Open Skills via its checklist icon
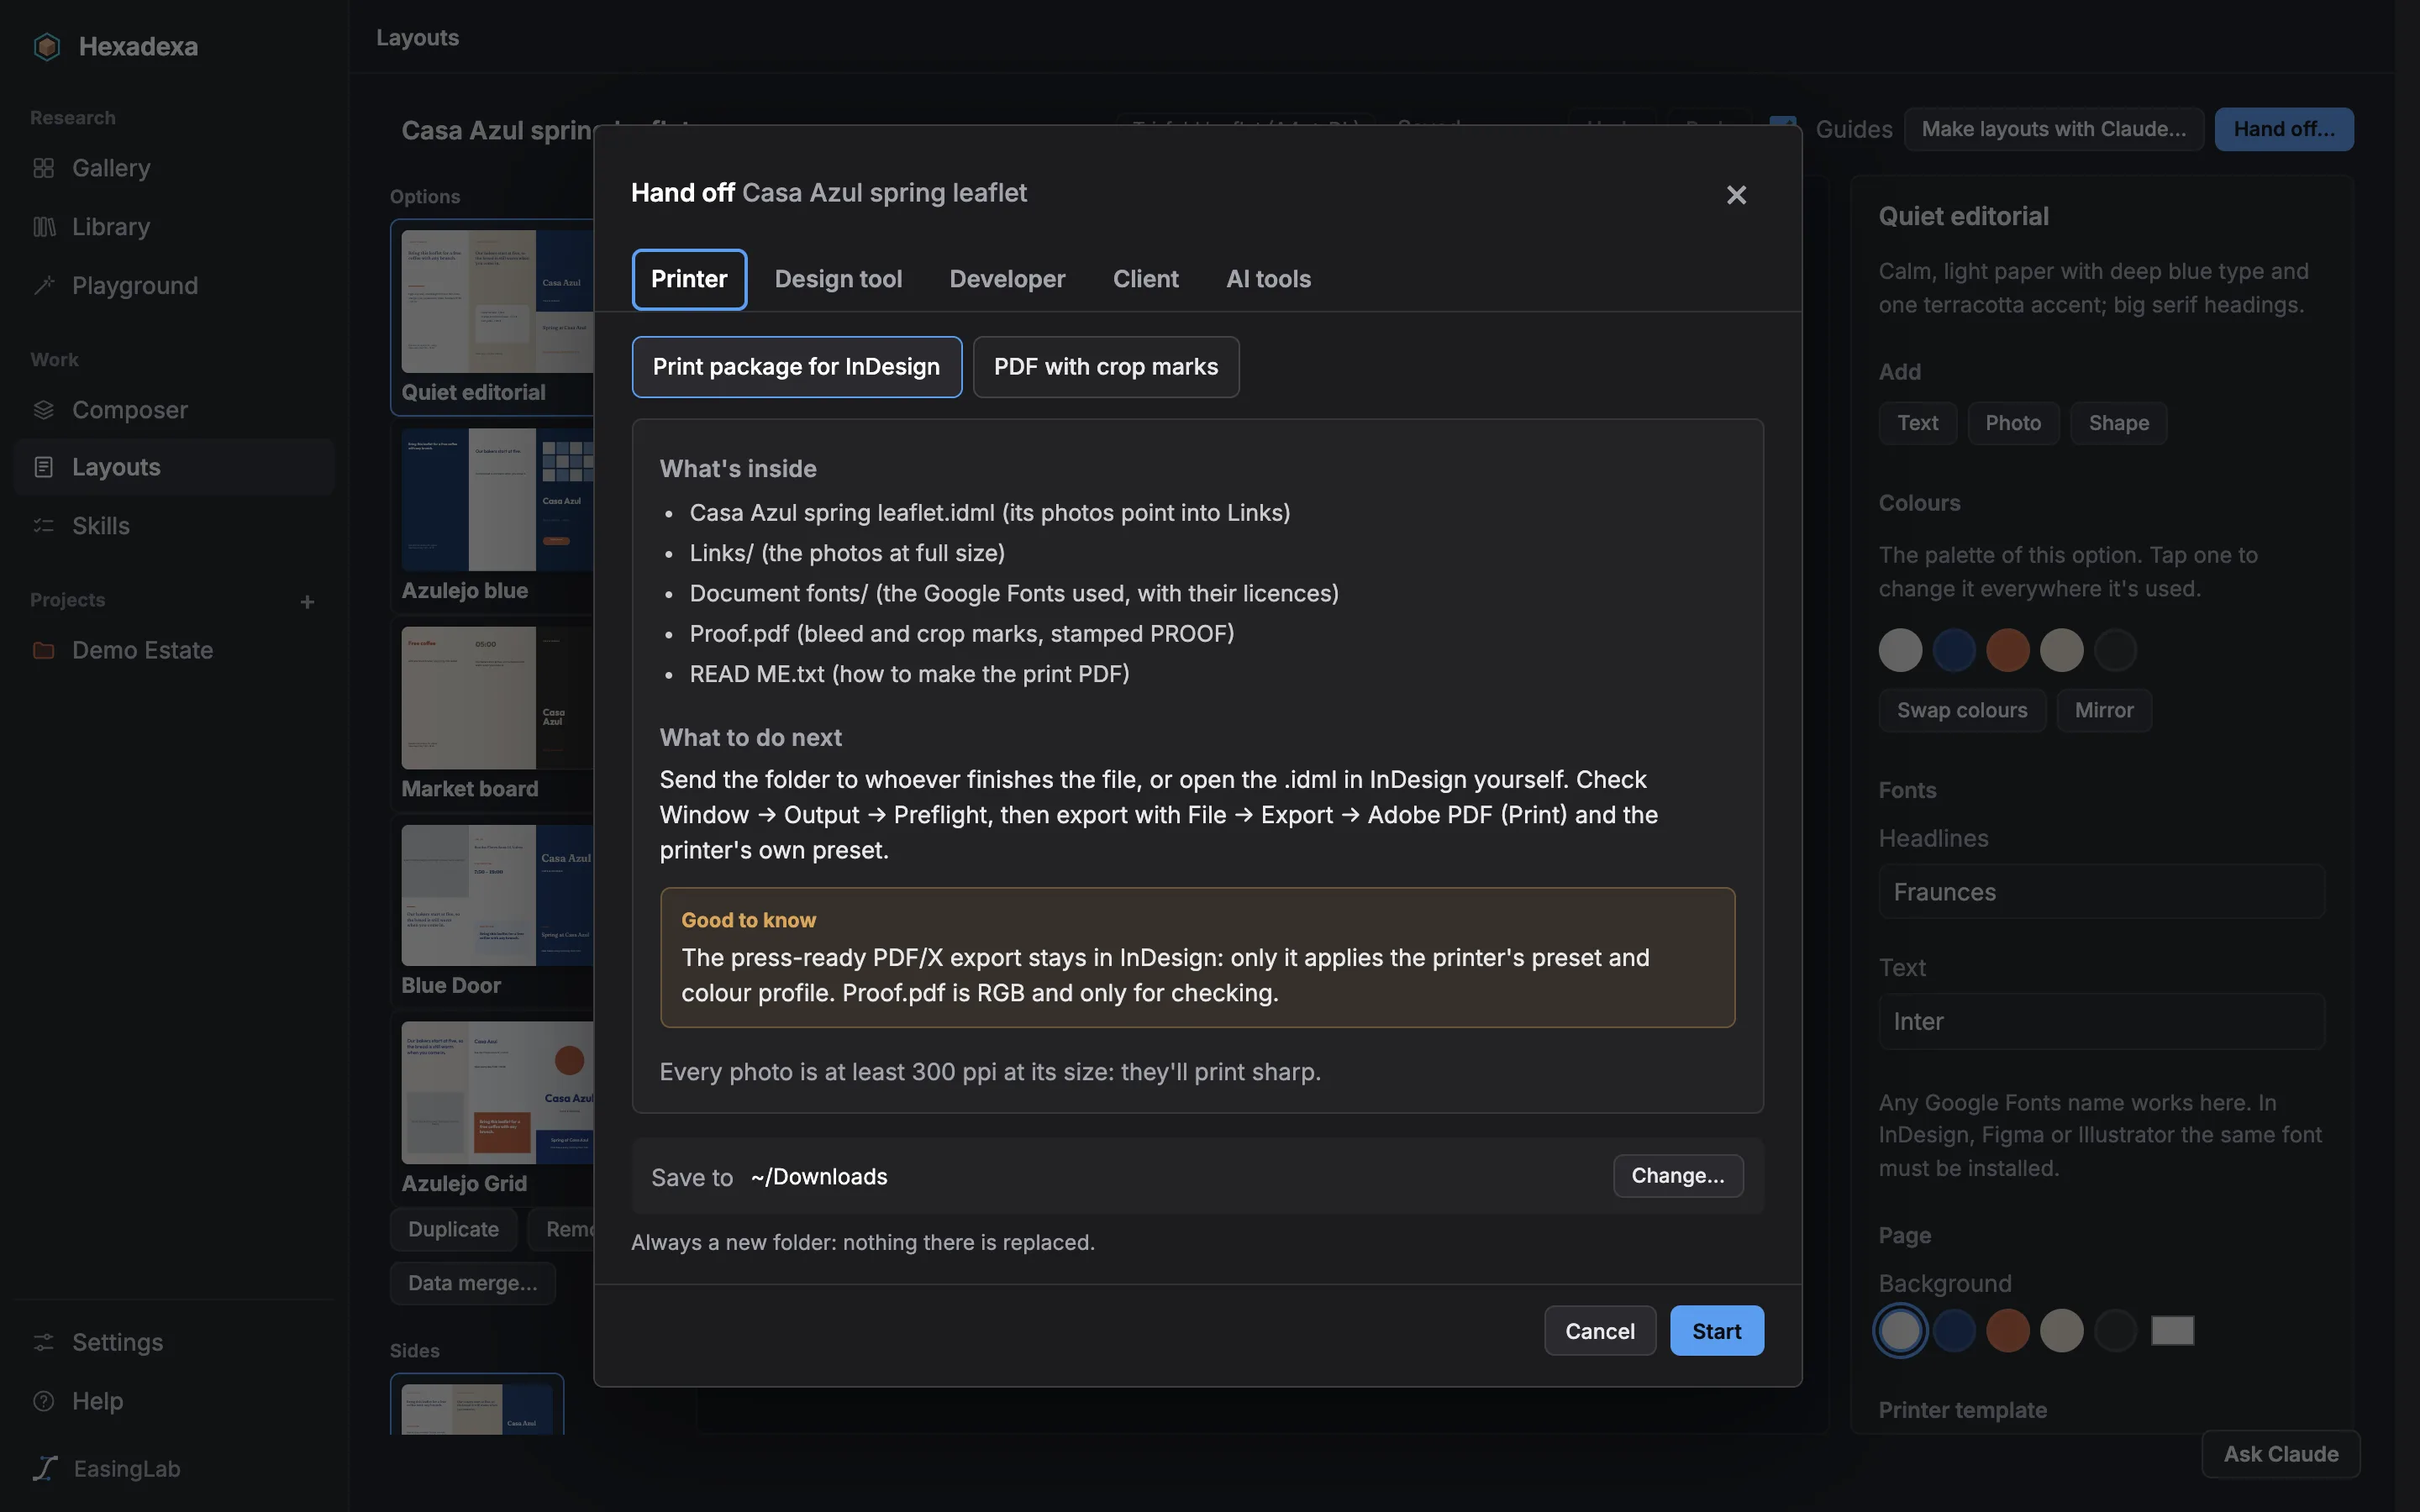This screenshot has height=1512, width=2420. (43, 526)
